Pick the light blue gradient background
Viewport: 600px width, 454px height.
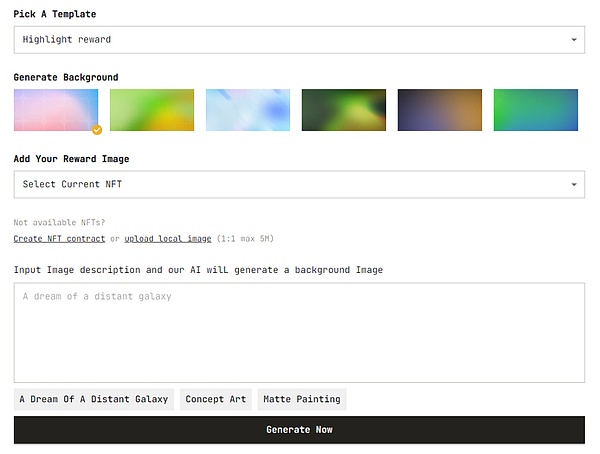point(247,110)
